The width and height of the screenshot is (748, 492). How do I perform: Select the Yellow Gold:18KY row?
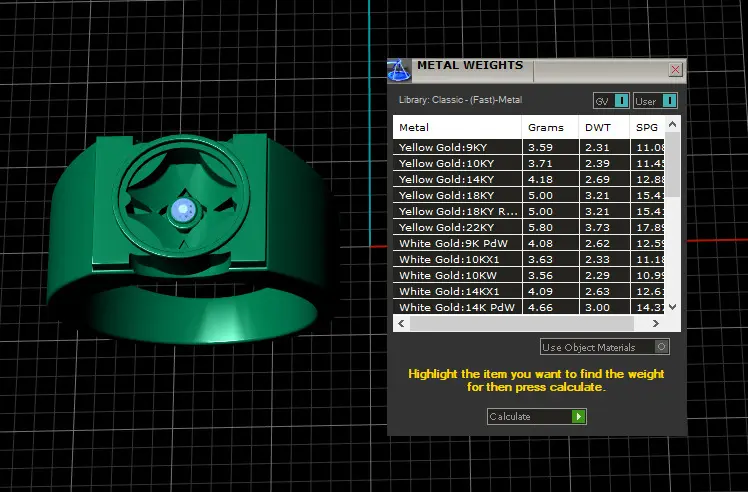point(529,195)
